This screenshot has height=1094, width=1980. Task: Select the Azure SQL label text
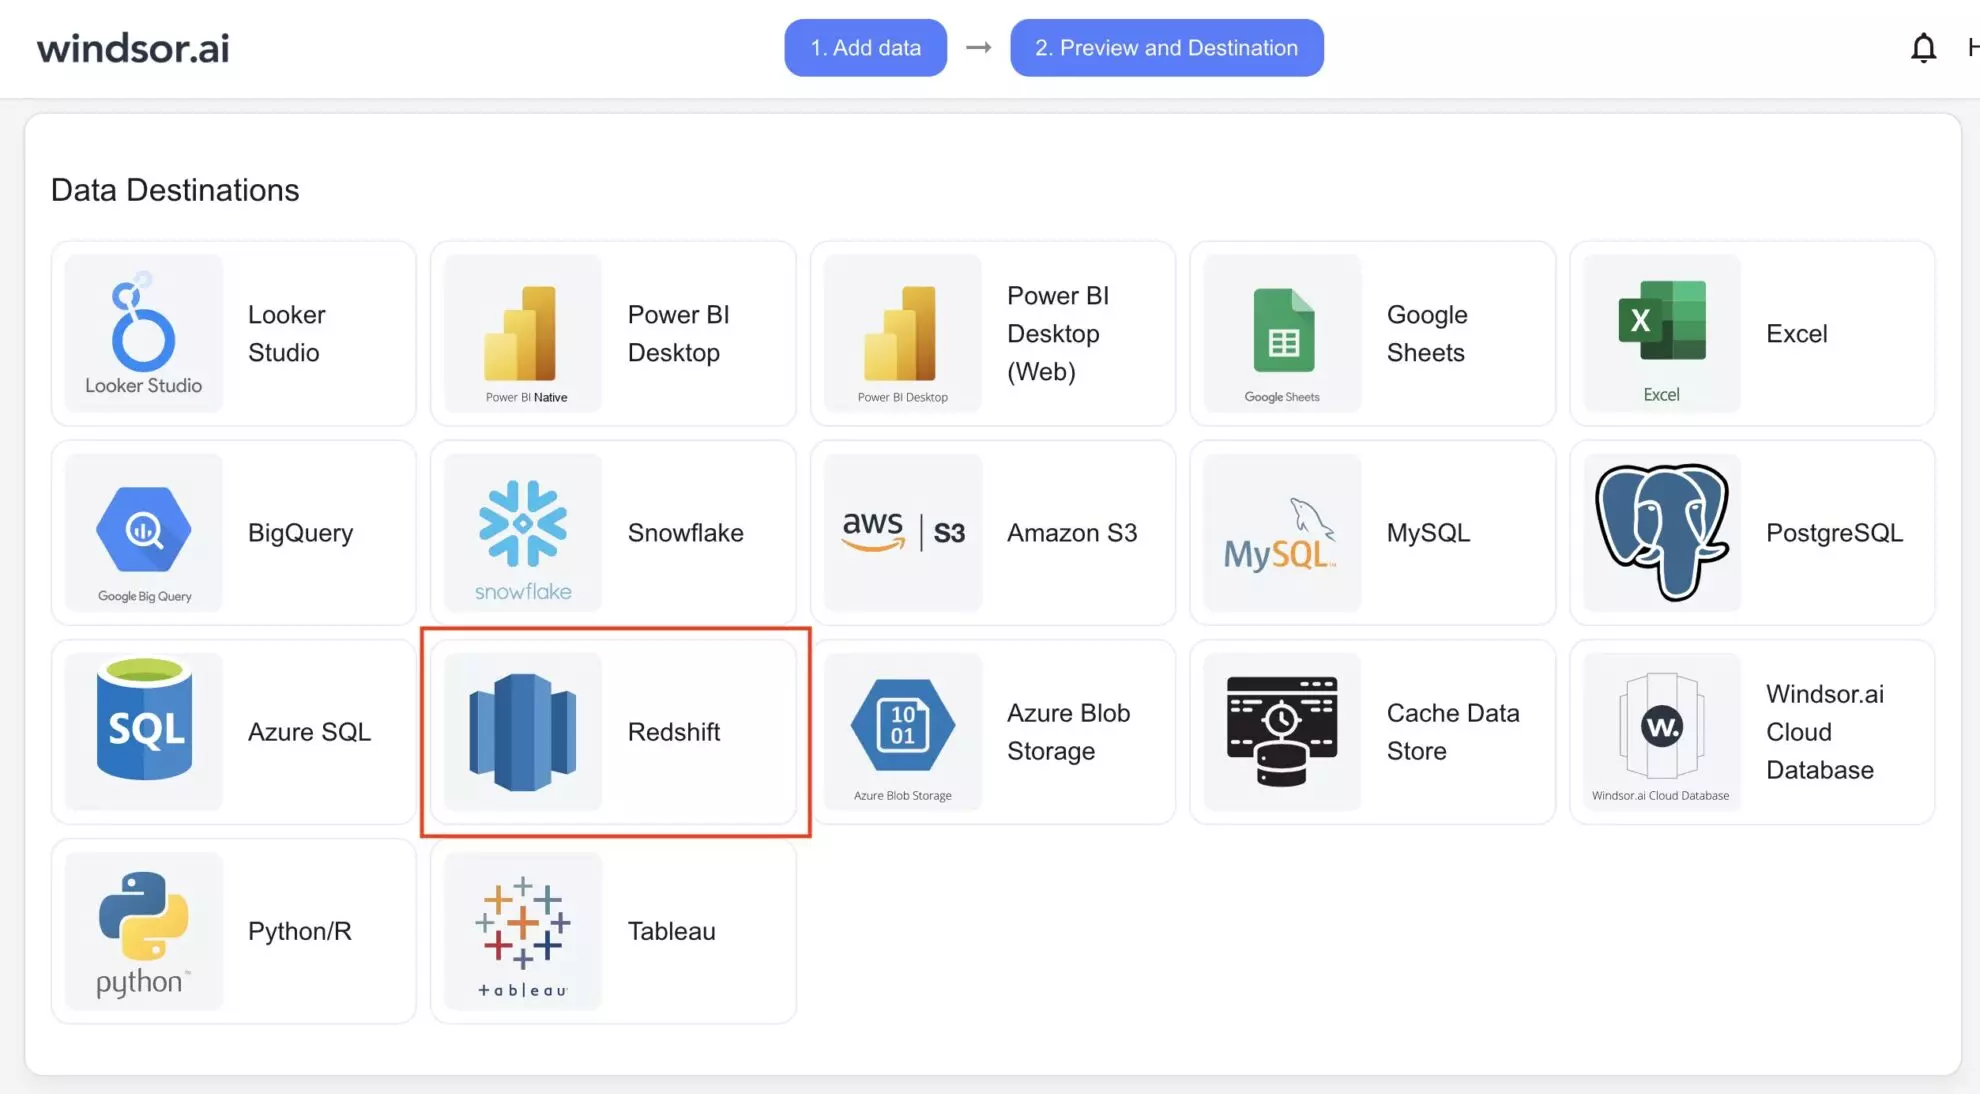tap(309, 731)
